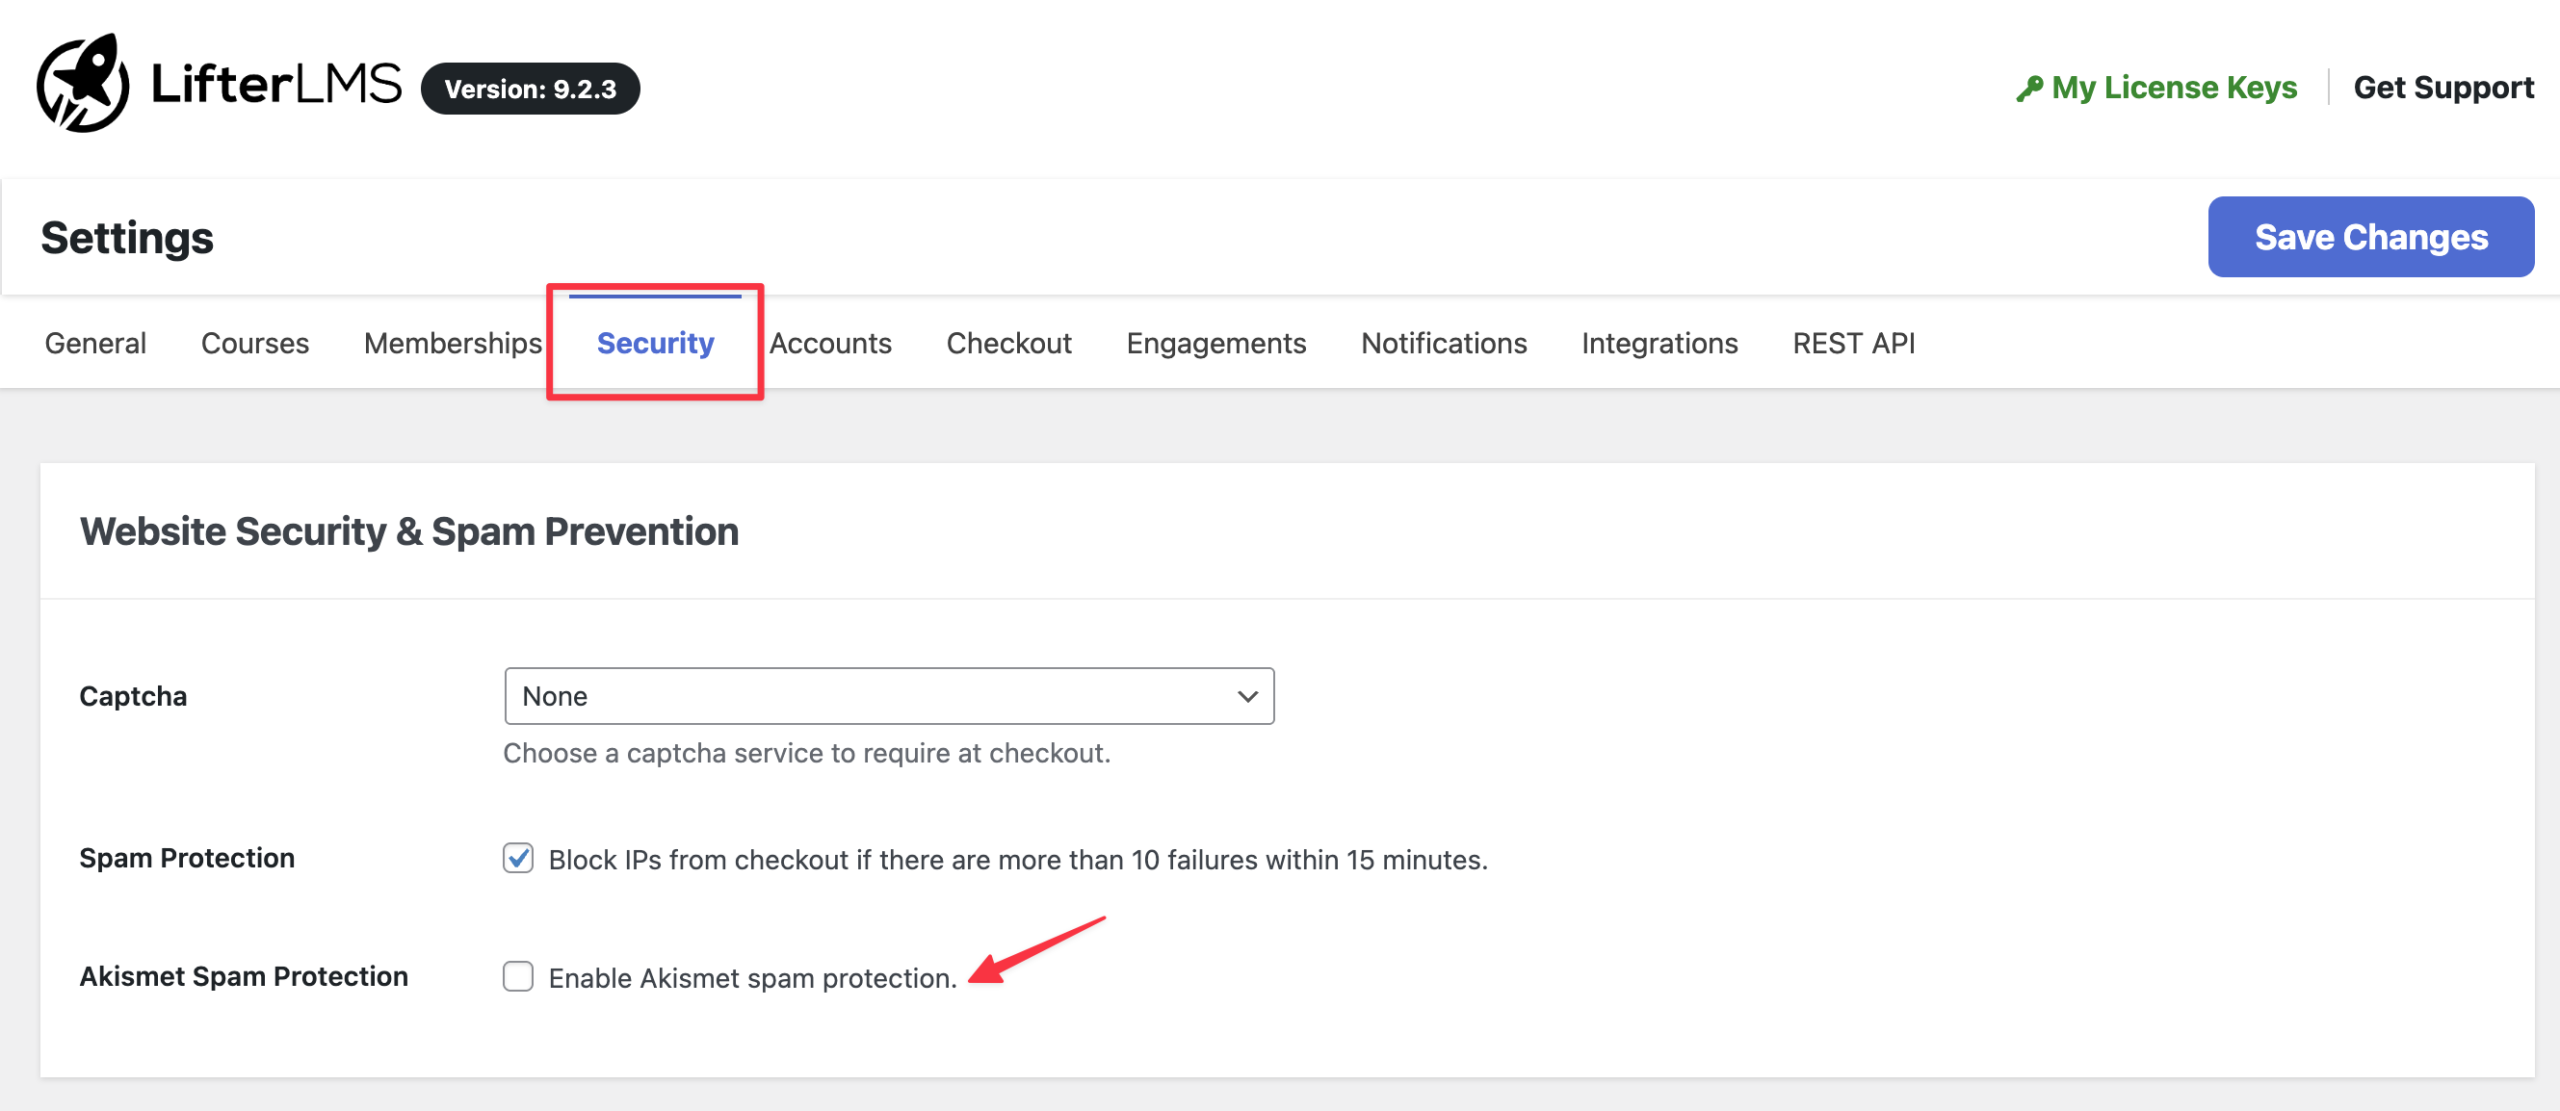The width and height of the screenshot is (2560, 1111).
Task: Uncheck the Block IPs from checkout checkbox
Action: pyautogui.click(x=518, y=858)
